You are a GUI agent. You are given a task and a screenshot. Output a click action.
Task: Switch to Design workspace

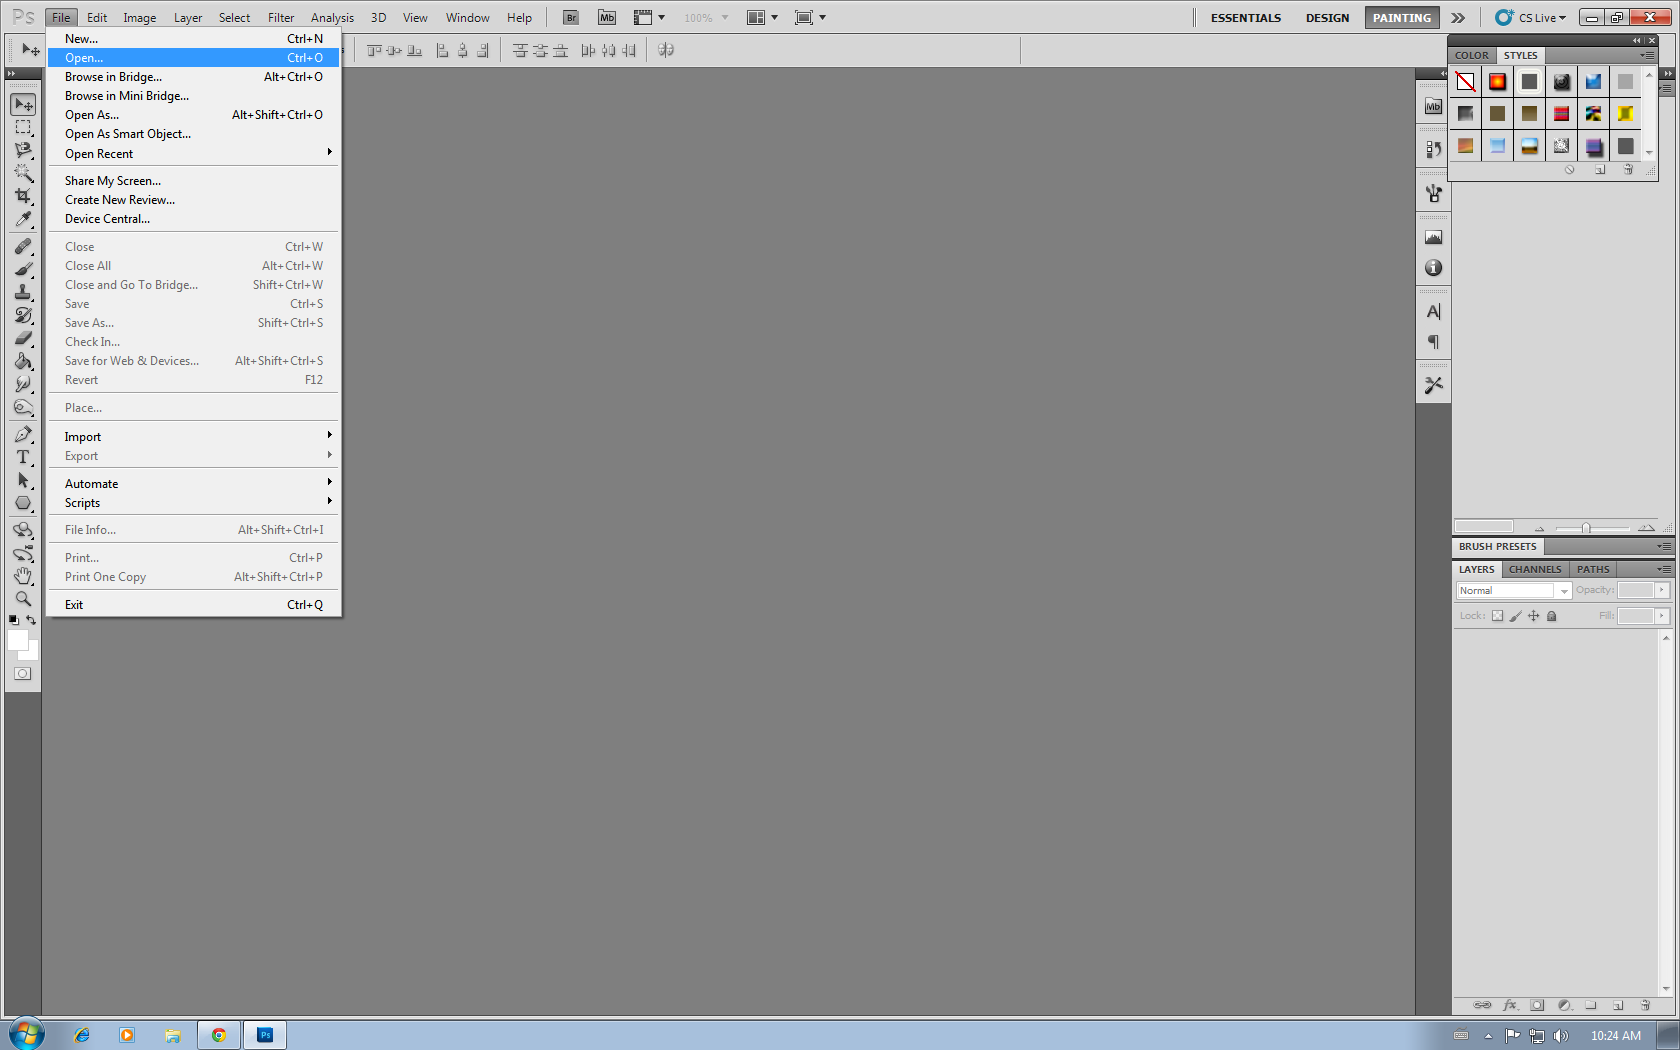point(1327,18)
